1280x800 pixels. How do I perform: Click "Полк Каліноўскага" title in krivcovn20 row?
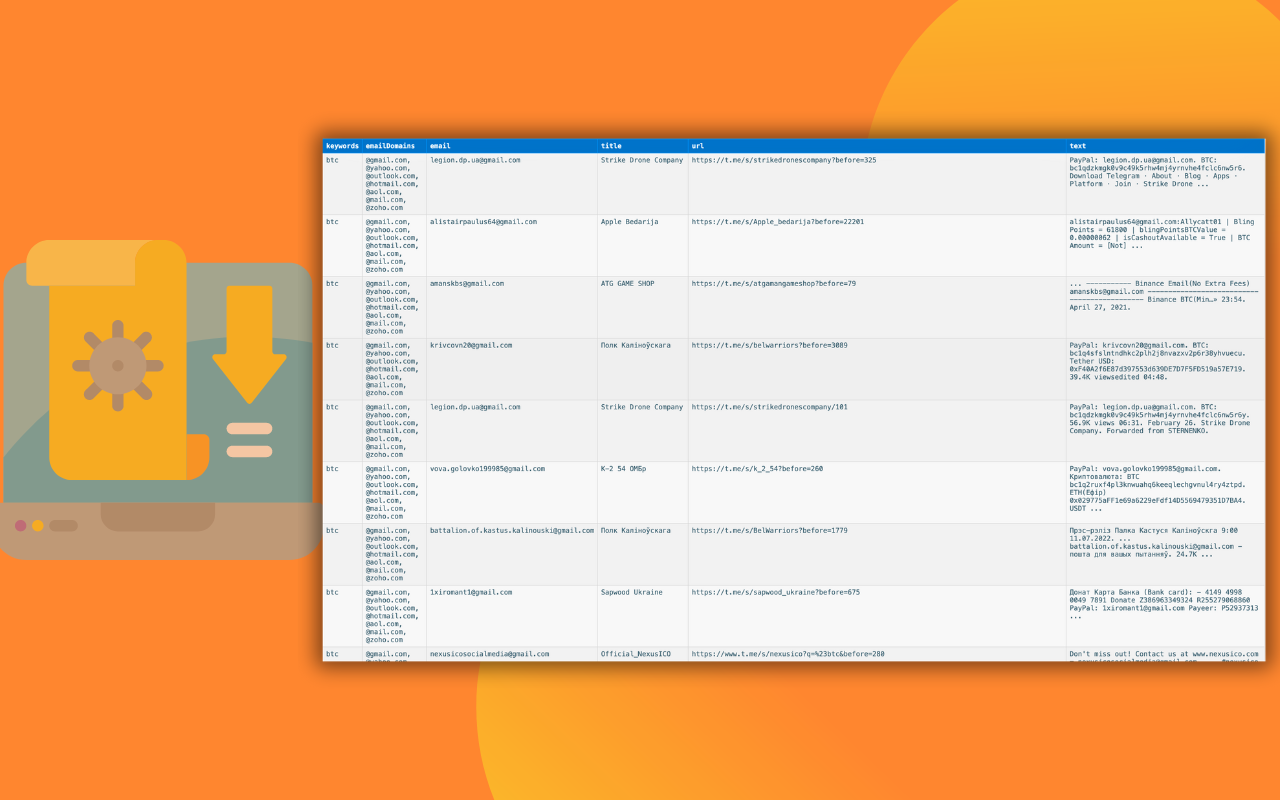[x=635, y=346]
